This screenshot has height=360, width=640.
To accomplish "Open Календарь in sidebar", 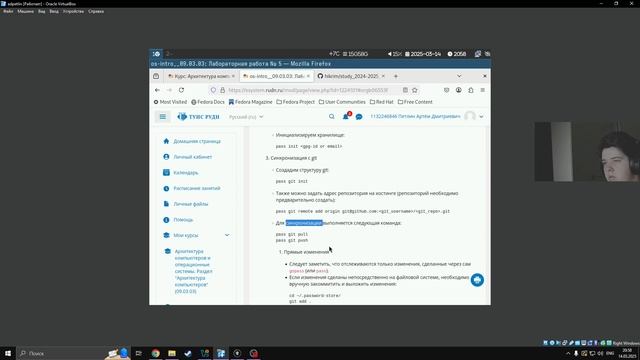I will click(x=186, y=173).
